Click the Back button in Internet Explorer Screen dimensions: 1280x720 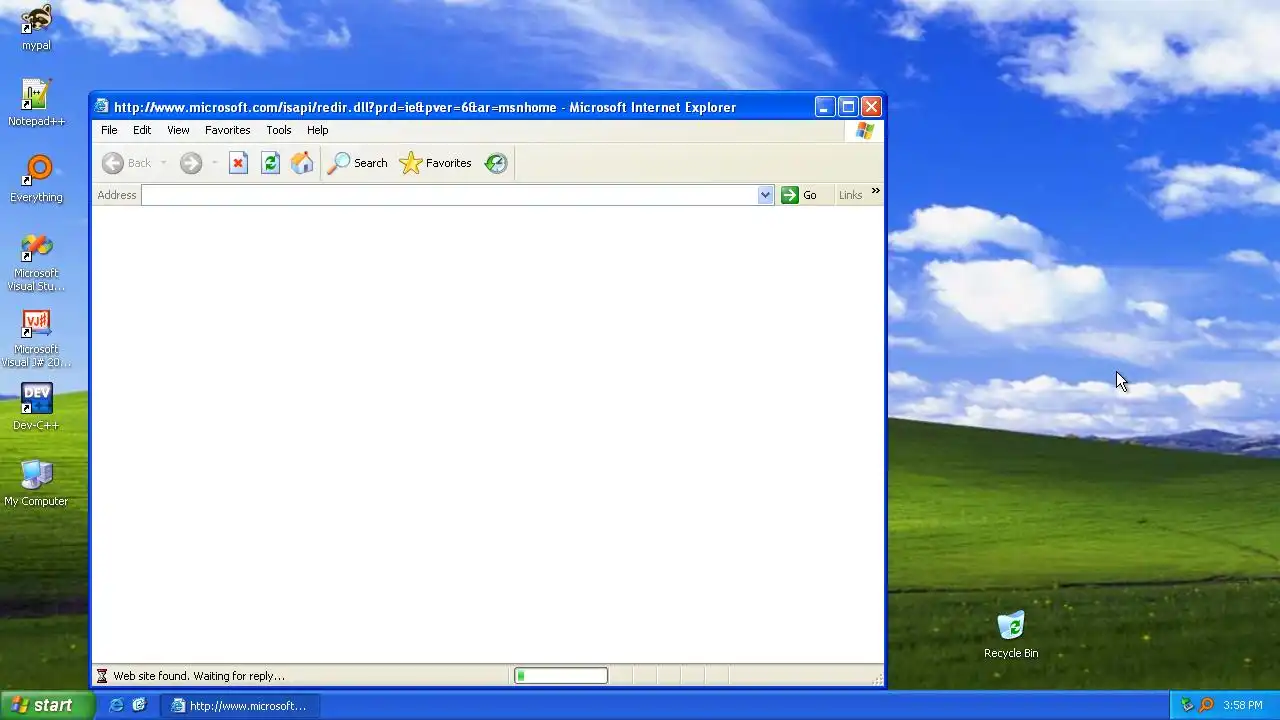pyautogui.click(x=126, y=163)
